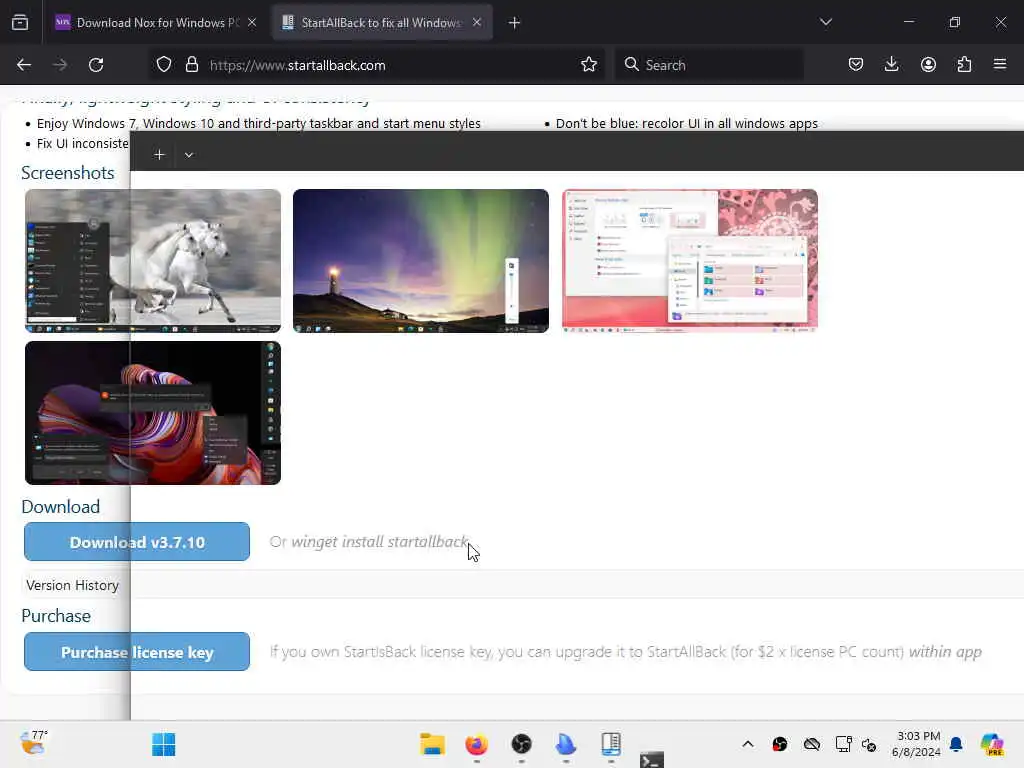Switch to Download Nox for Windows tab
This screenshot has width=1024, height=768.
click(157, 23)
